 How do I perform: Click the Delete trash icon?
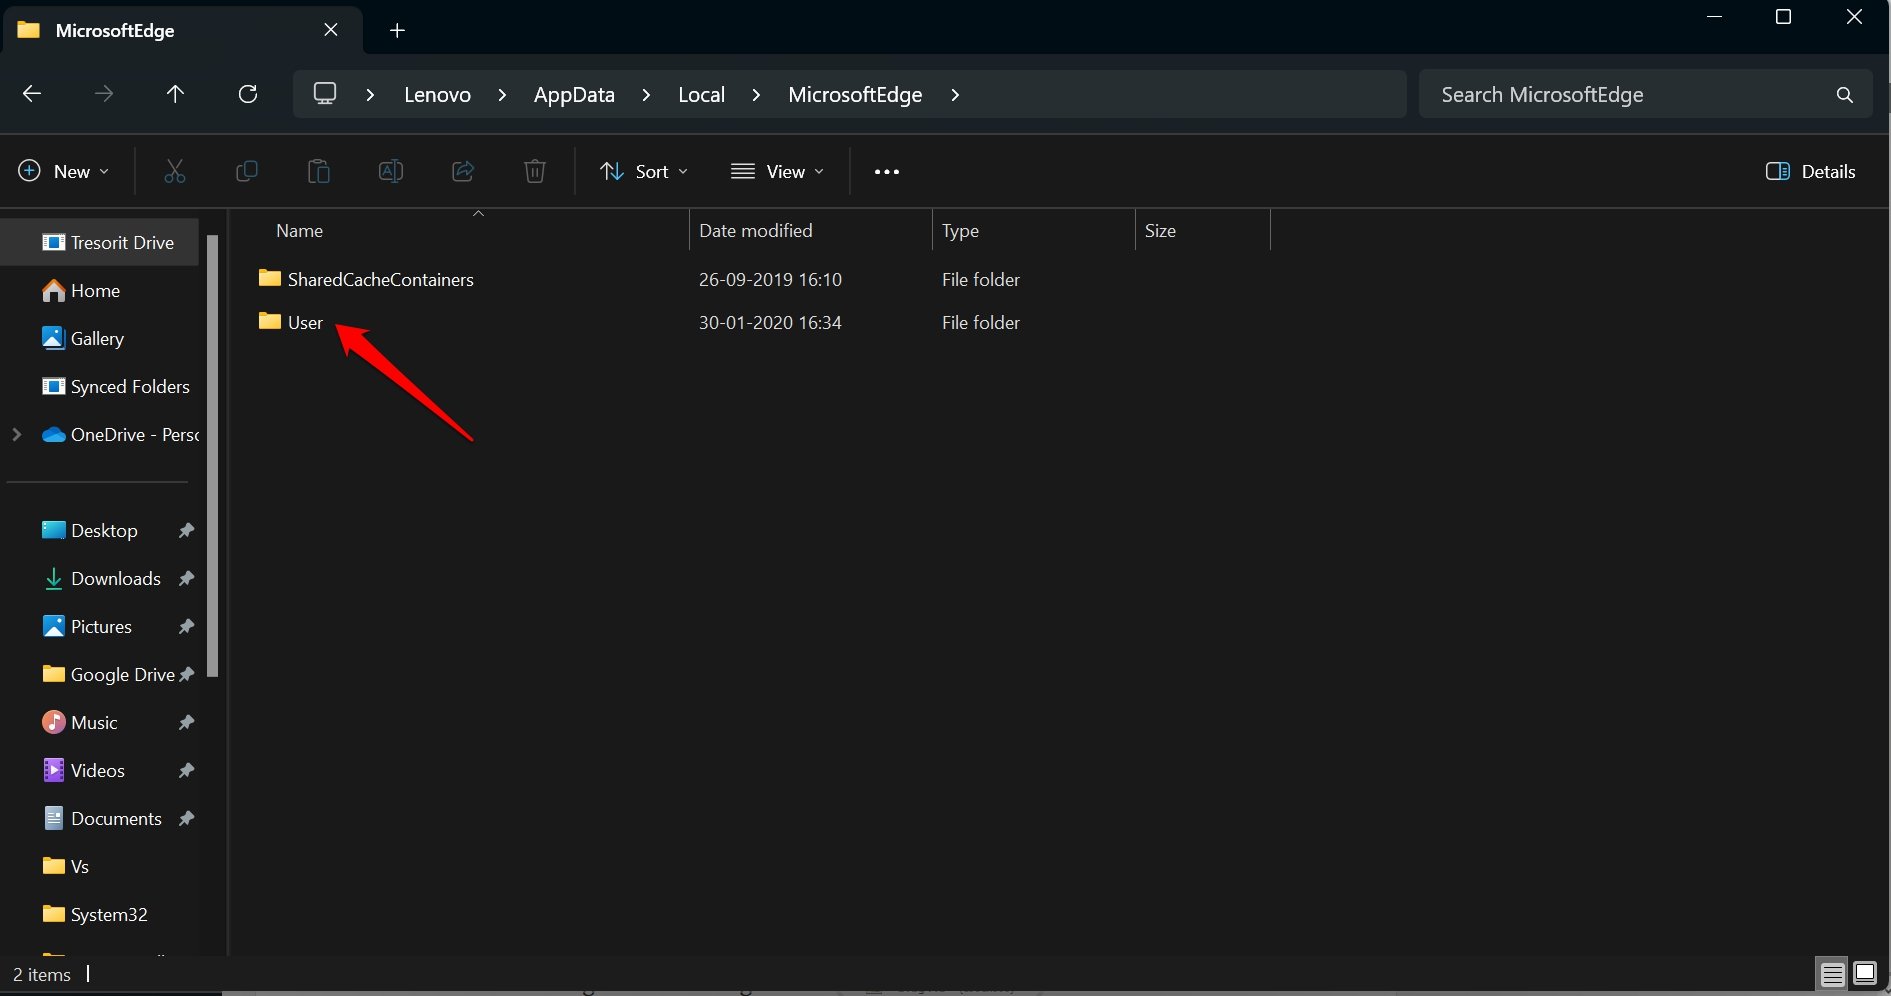coord(535,172)
